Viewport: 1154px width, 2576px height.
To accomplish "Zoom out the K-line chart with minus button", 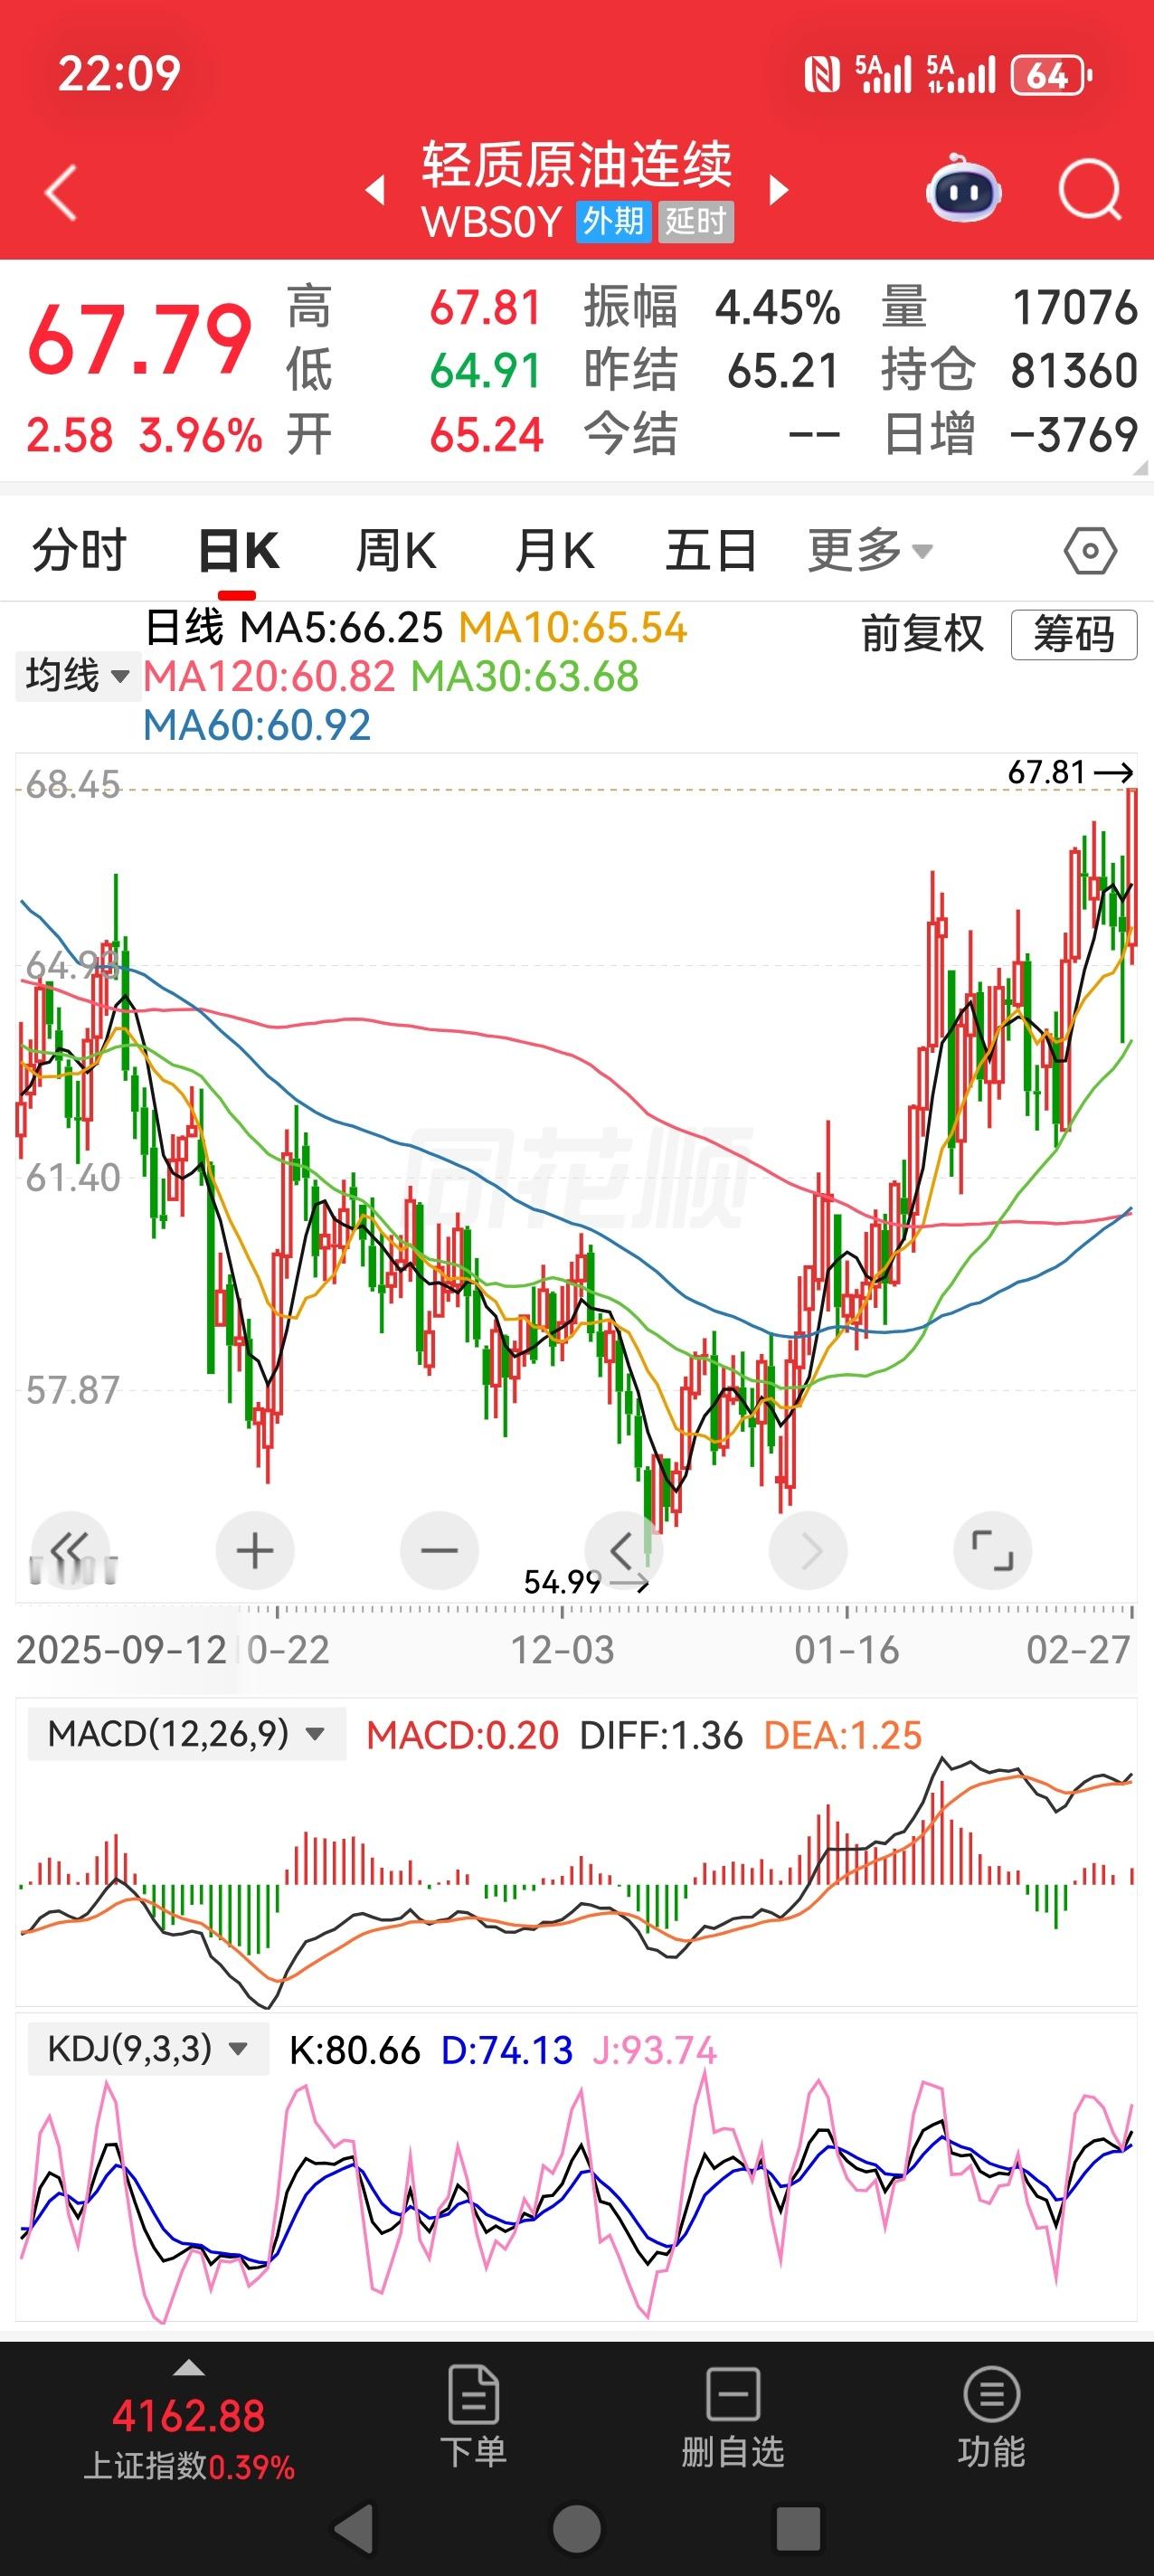I will (439, 1551).
